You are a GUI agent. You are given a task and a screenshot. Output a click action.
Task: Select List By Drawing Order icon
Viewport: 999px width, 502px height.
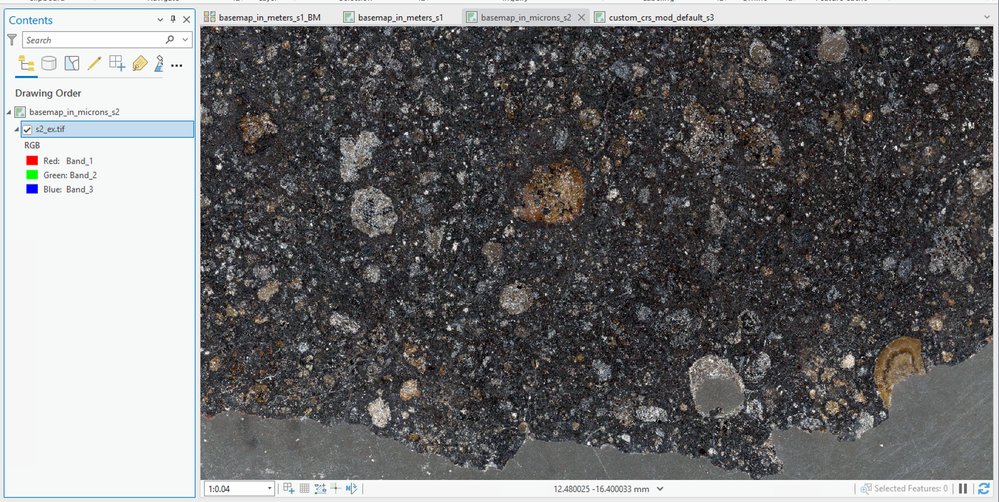pos(26,63)
